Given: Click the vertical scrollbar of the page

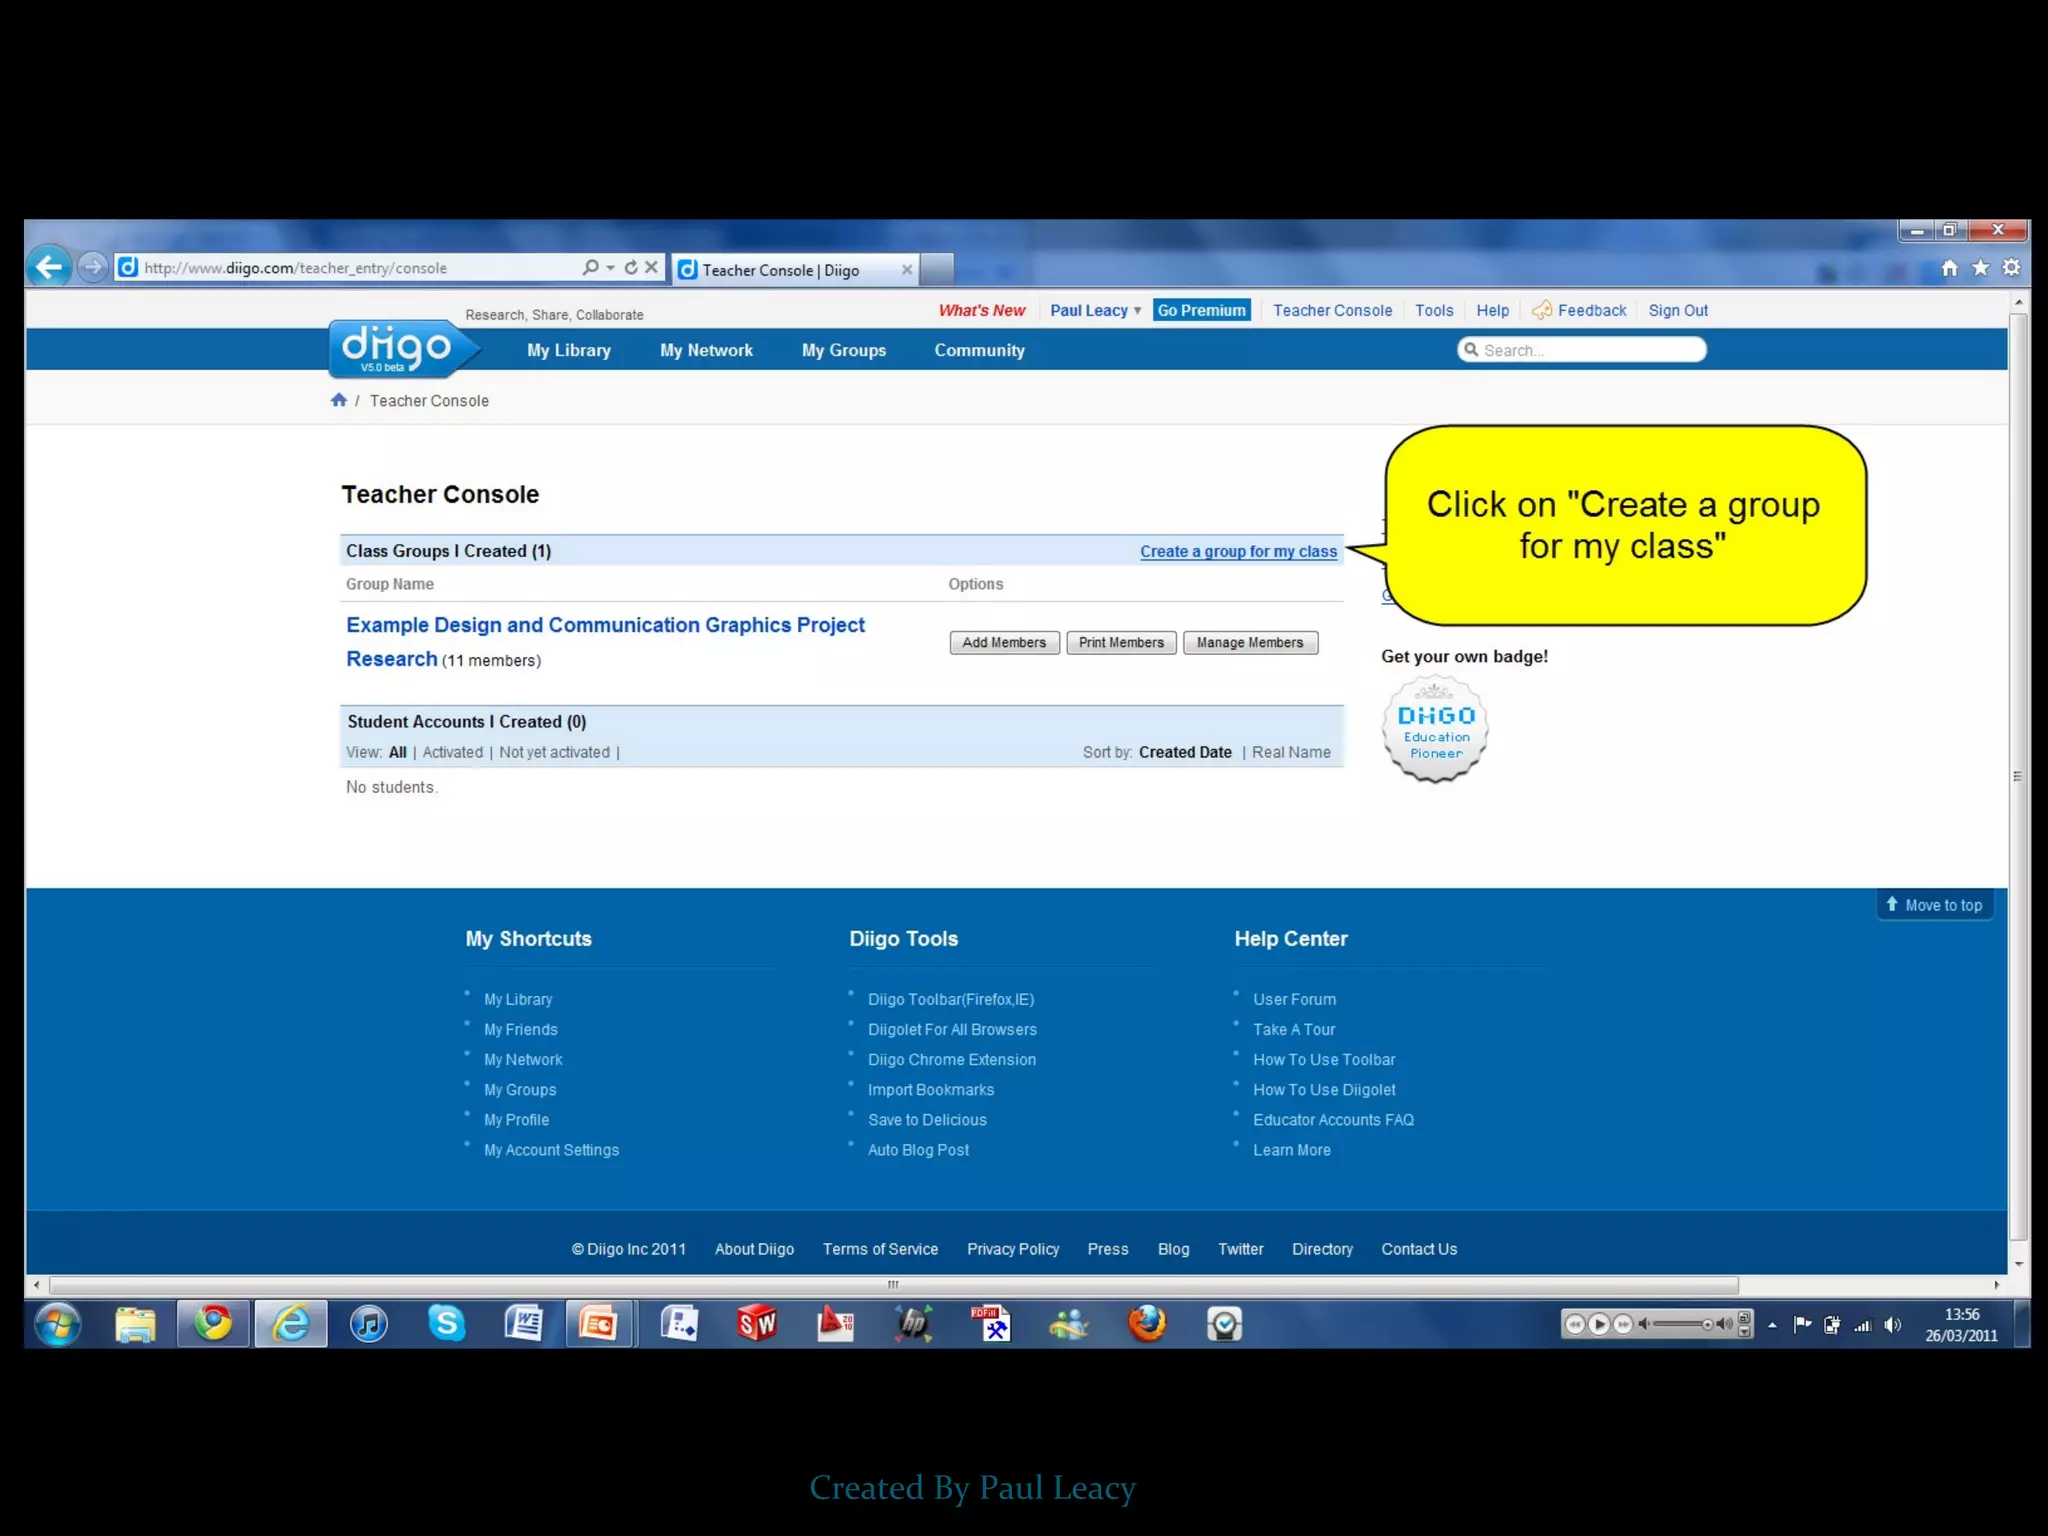Looking at the screenshot, I should point(2018,776).
